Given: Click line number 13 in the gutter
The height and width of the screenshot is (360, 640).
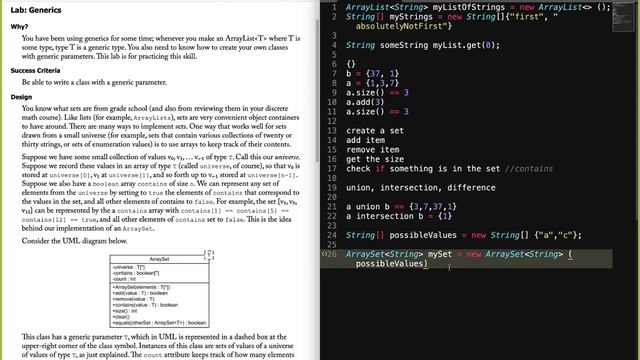Looking at the screenshot, I should pos(332,131).
